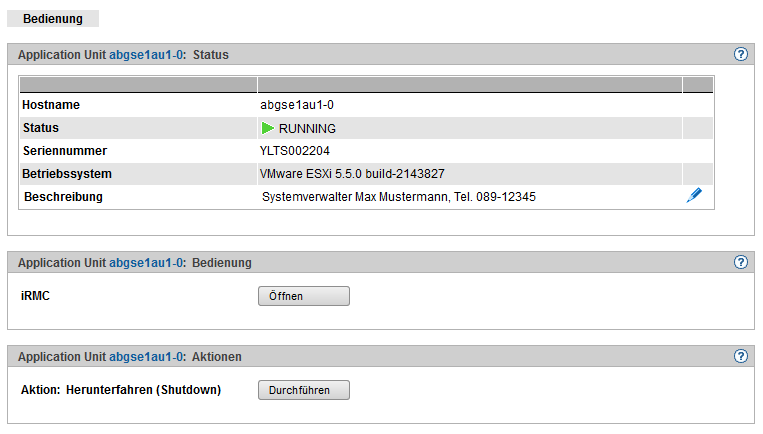Select the Seriennummer row label
763x434 pixels.
[64, 151]
